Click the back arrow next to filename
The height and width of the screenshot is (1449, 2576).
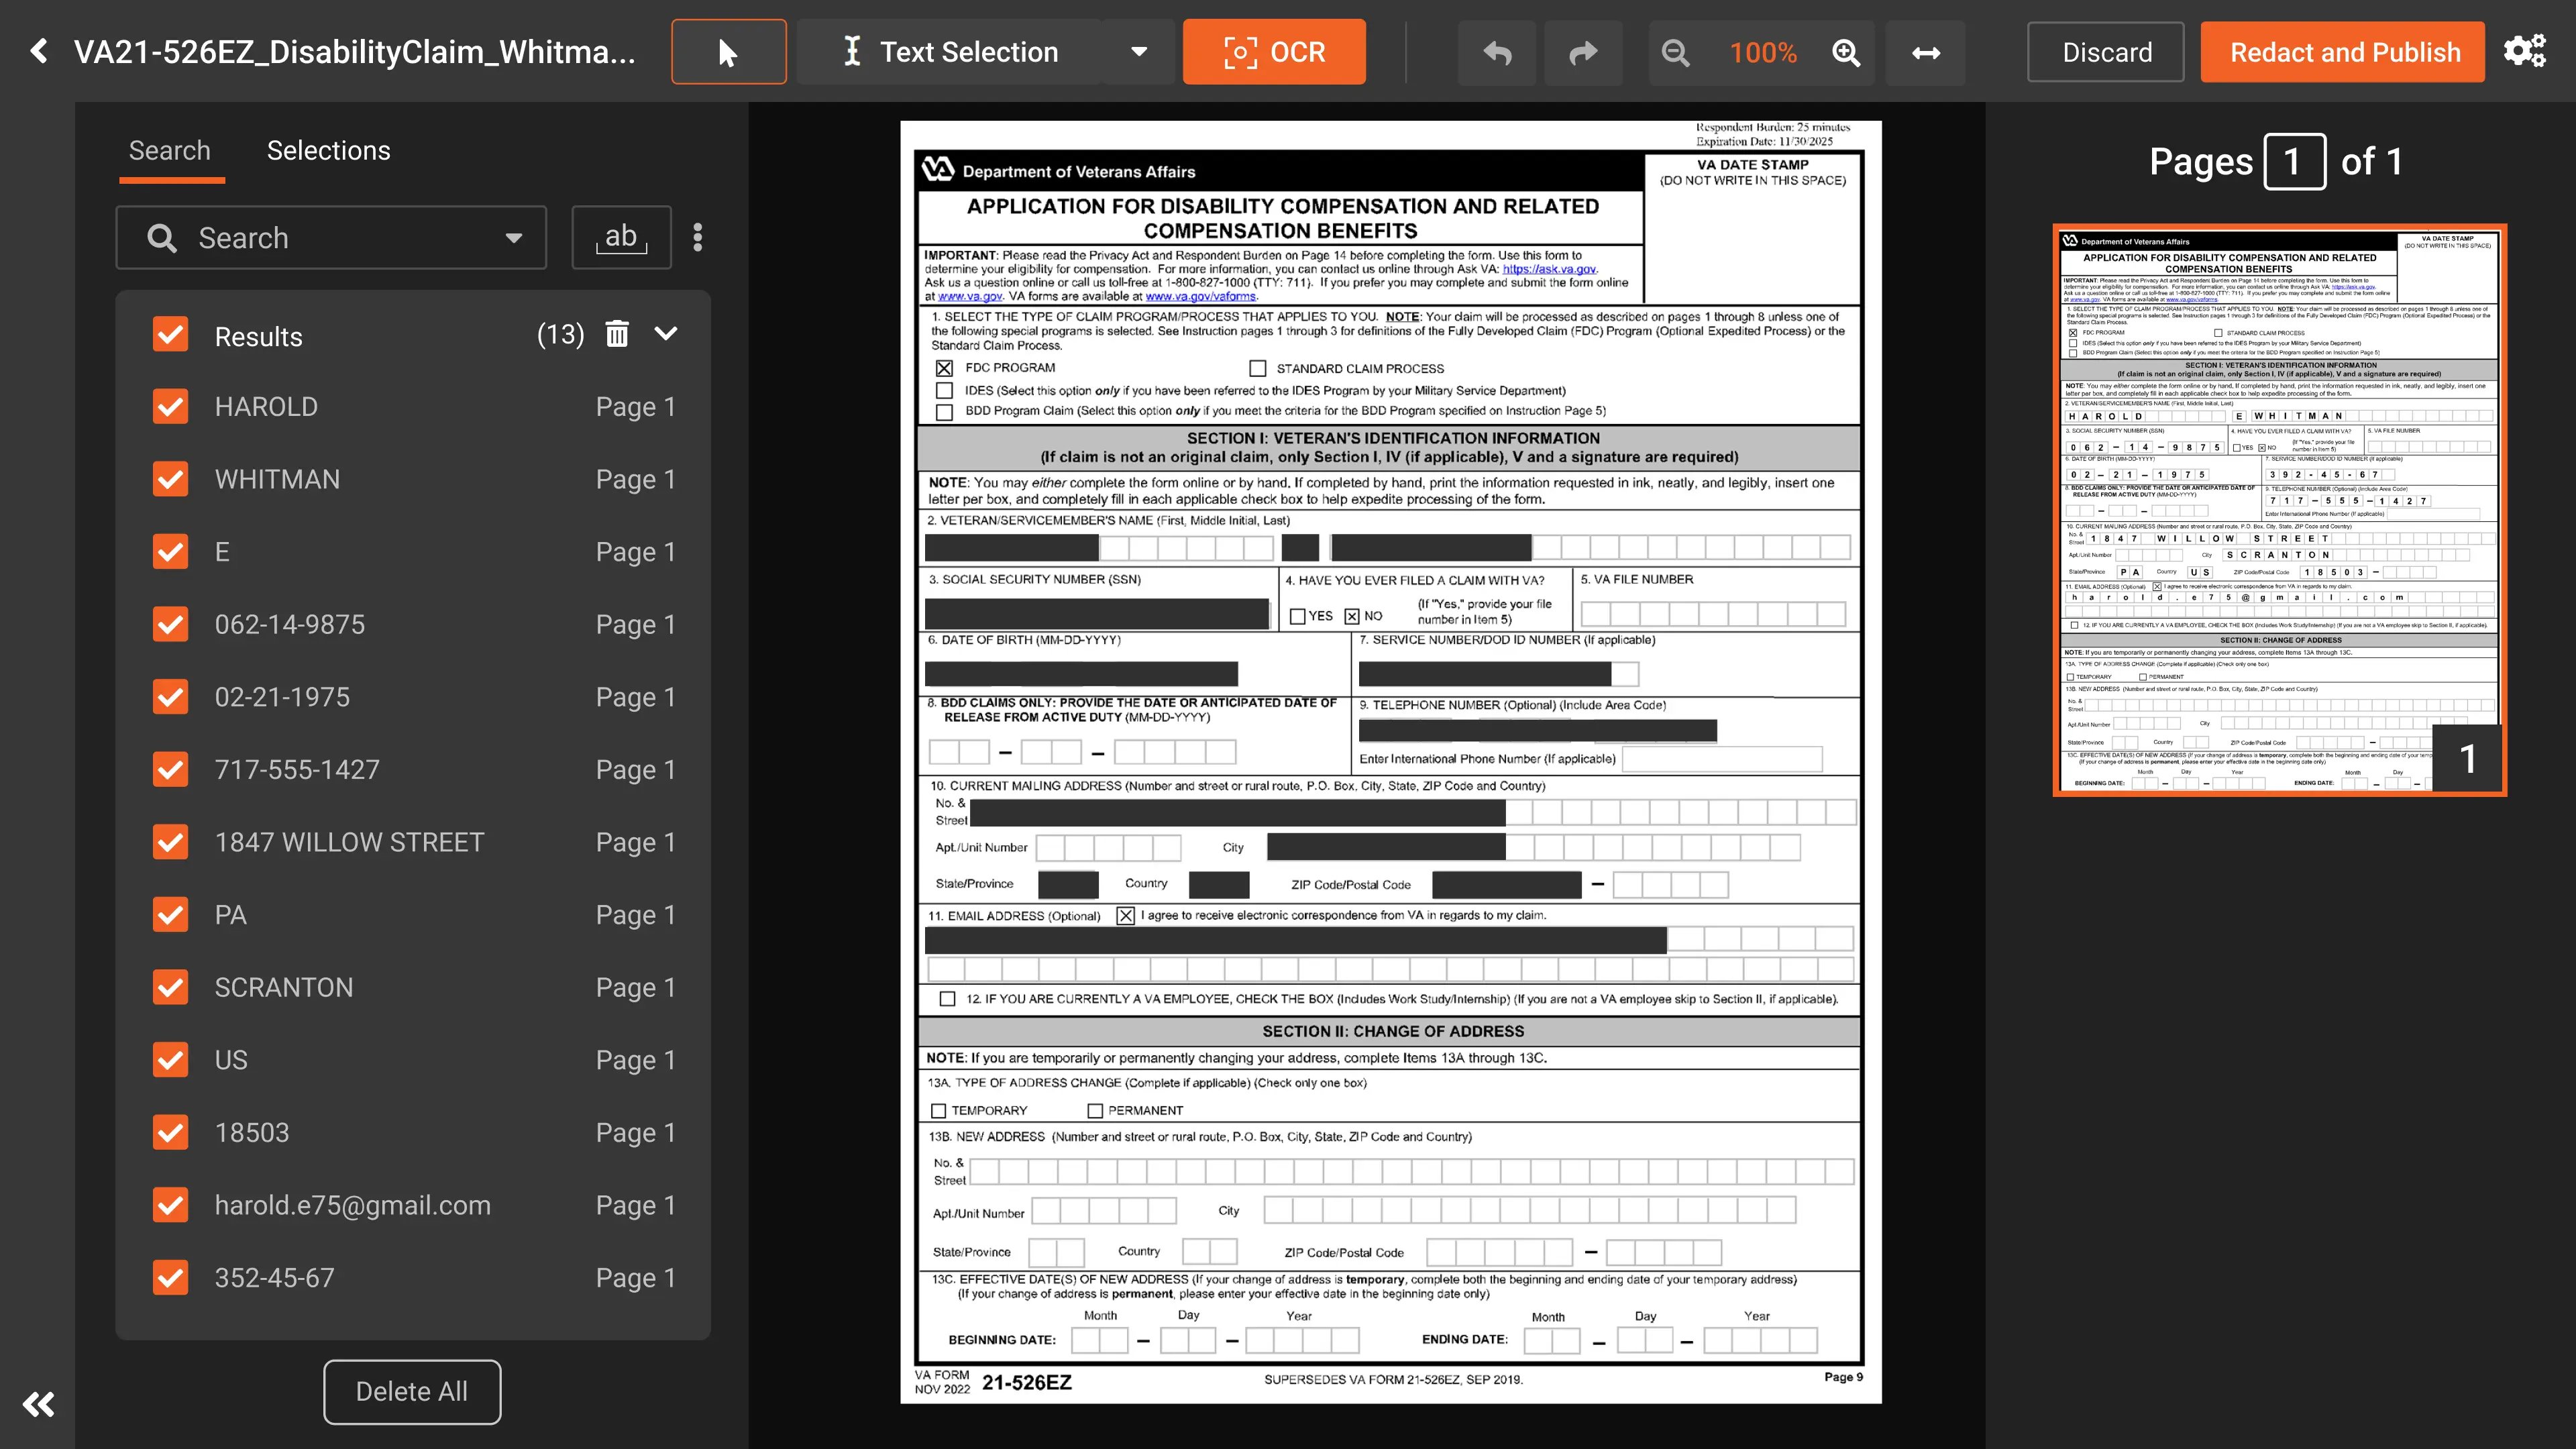coord(38,51)
